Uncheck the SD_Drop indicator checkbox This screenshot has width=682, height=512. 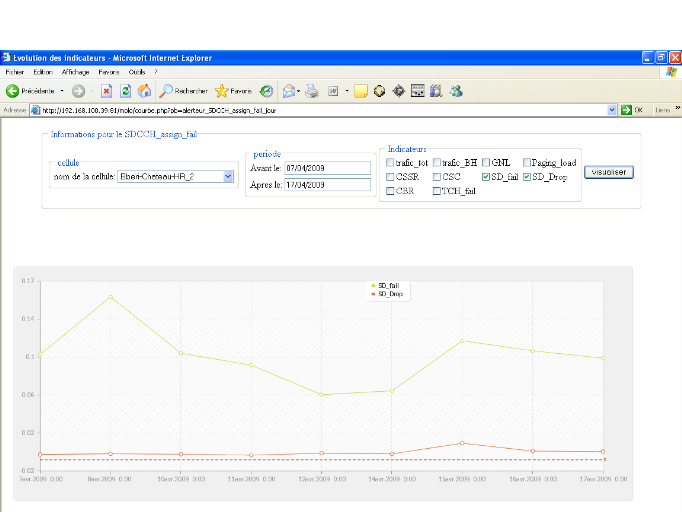[526, 177]
